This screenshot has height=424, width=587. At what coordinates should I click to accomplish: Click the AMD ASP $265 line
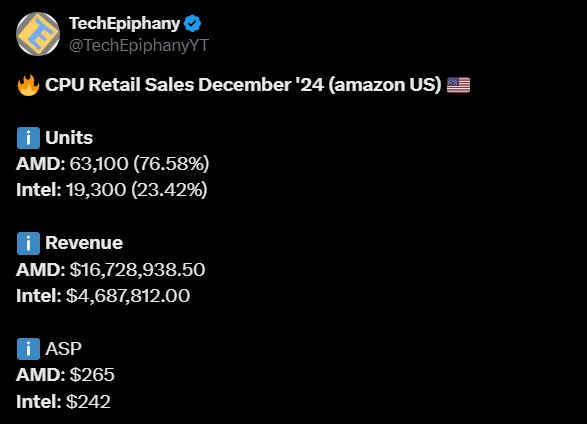click(65, 375)
